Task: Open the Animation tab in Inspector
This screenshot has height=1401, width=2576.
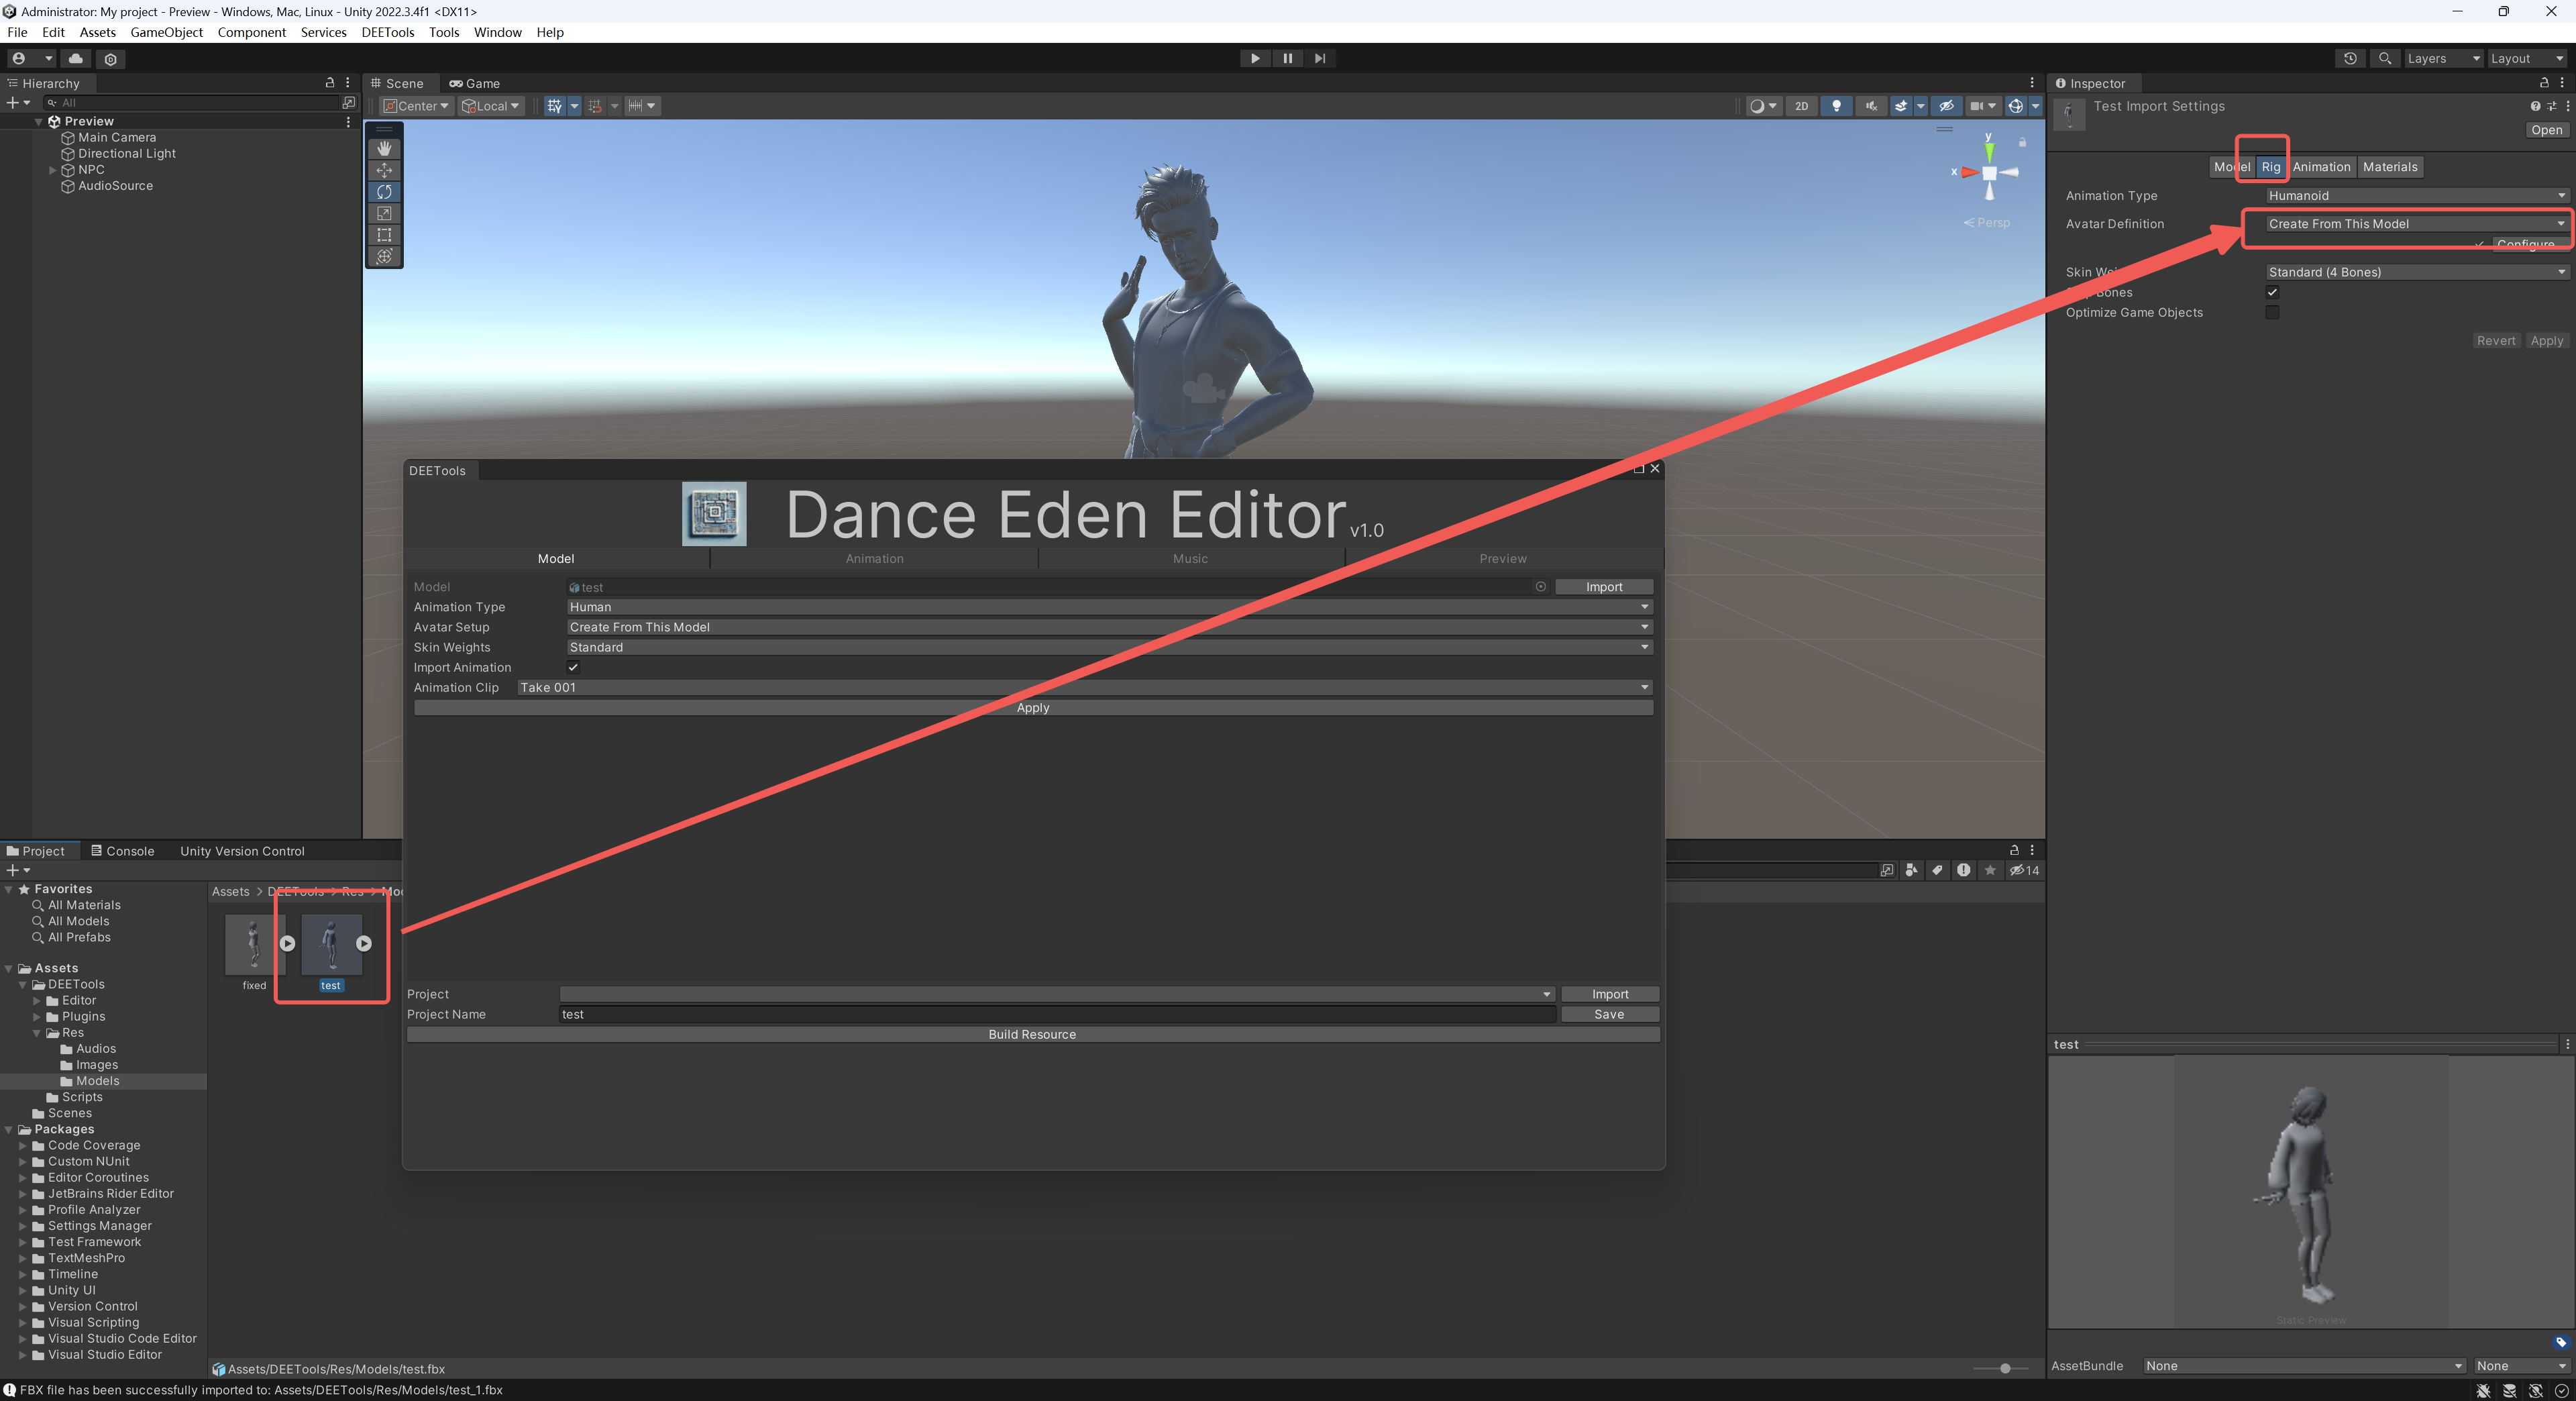Action: 2321,167
